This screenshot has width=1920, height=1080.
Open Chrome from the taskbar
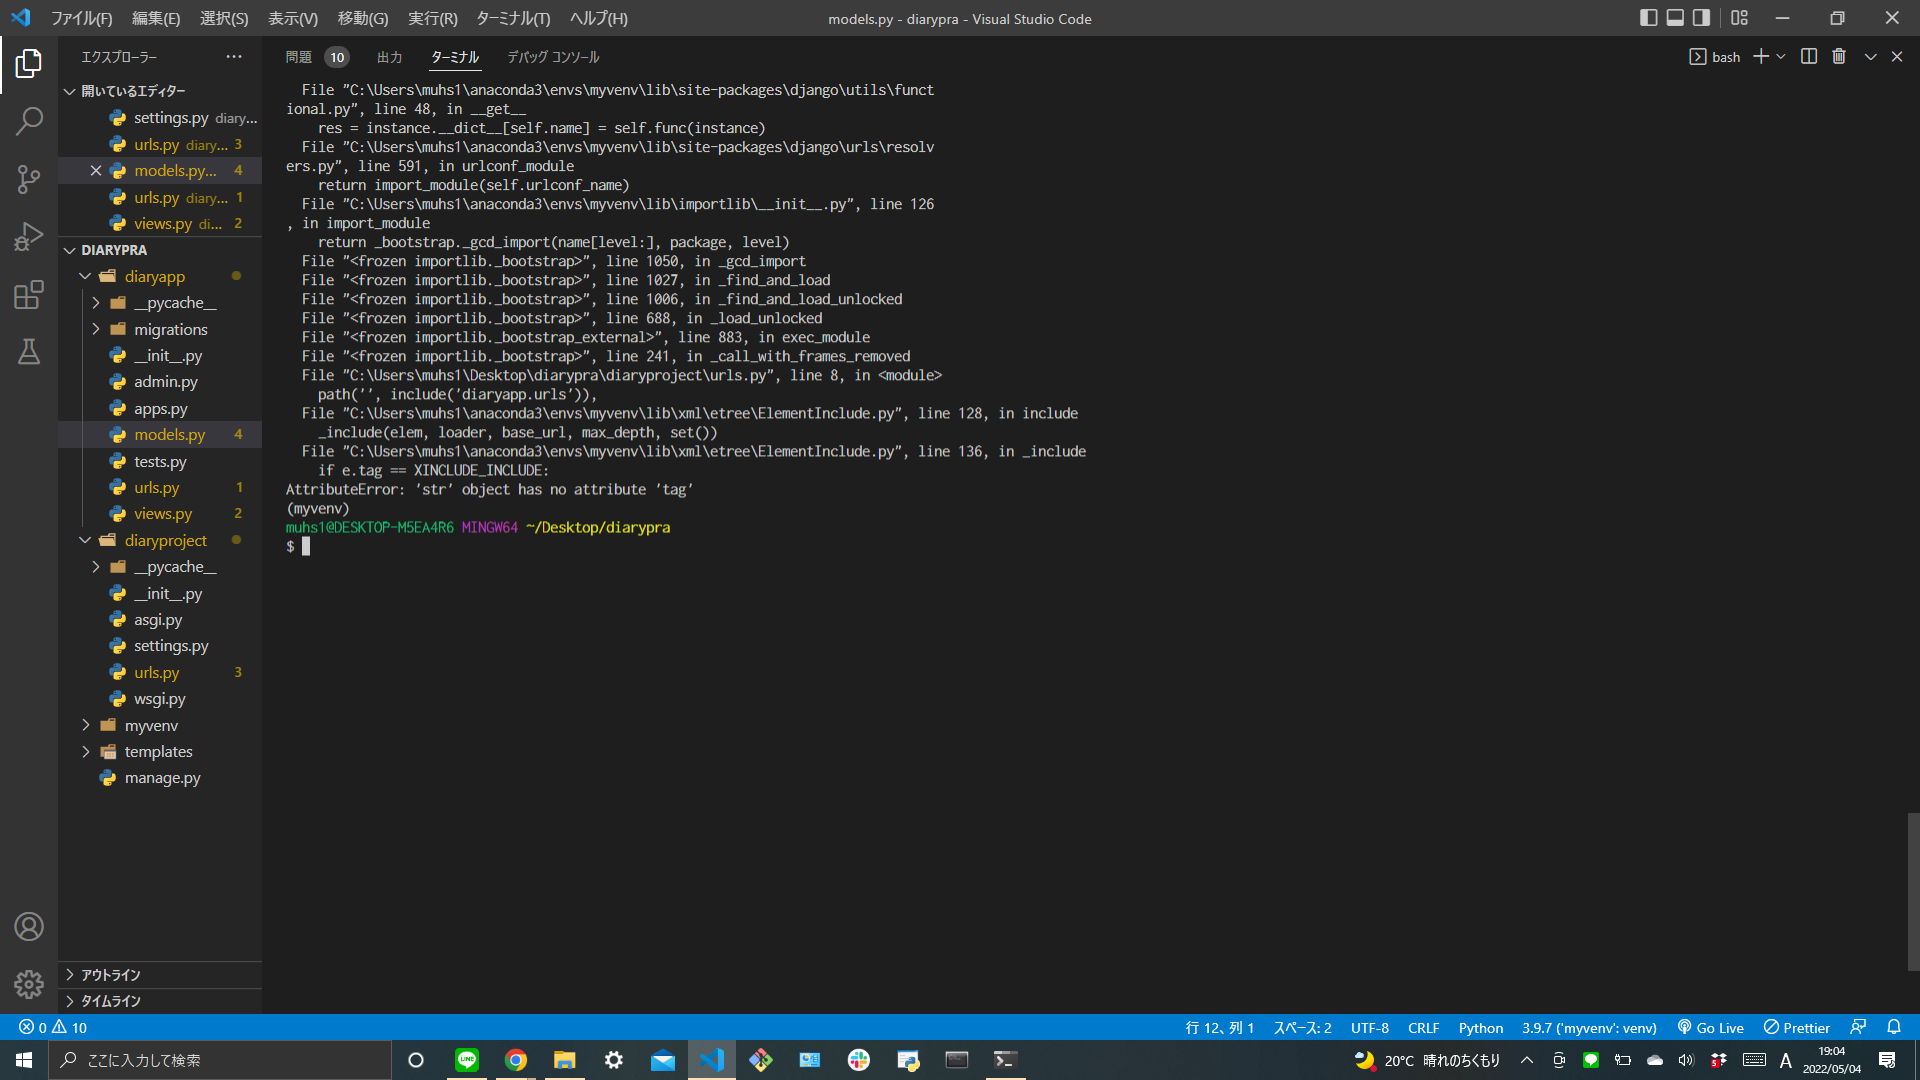516,1060
